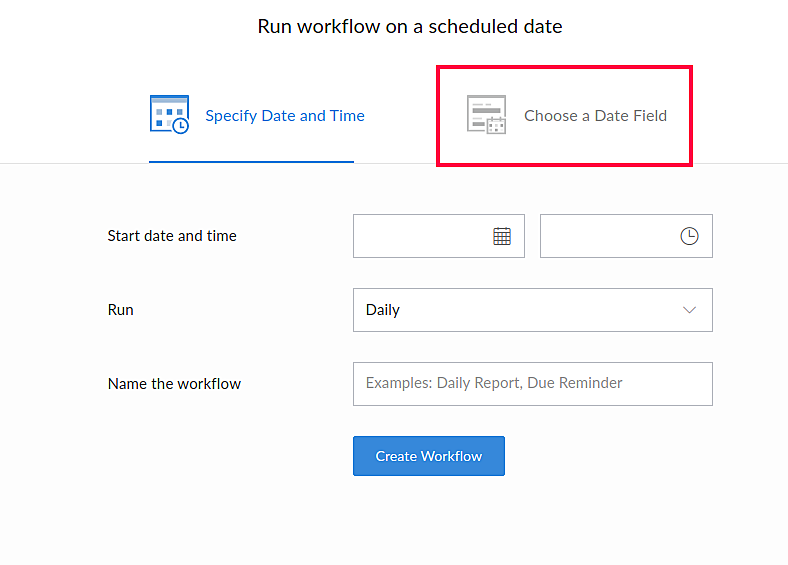This screenshot has width=788, height=565.
Task: Click the selected Daily value text
Action: (383, 310)
